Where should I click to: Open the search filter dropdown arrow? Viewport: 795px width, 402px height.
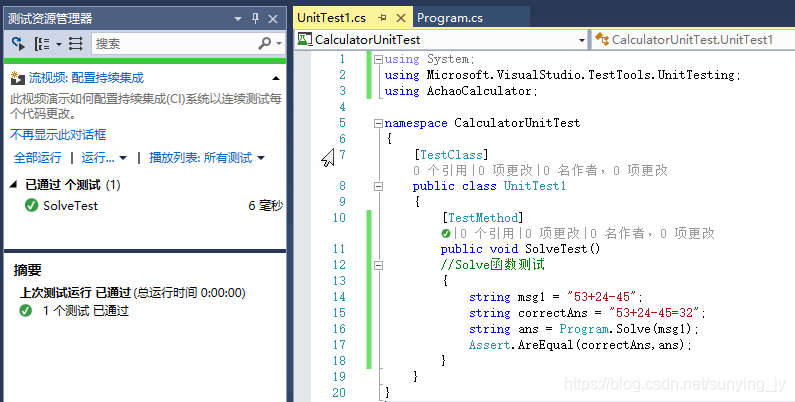tap(279, 44)
